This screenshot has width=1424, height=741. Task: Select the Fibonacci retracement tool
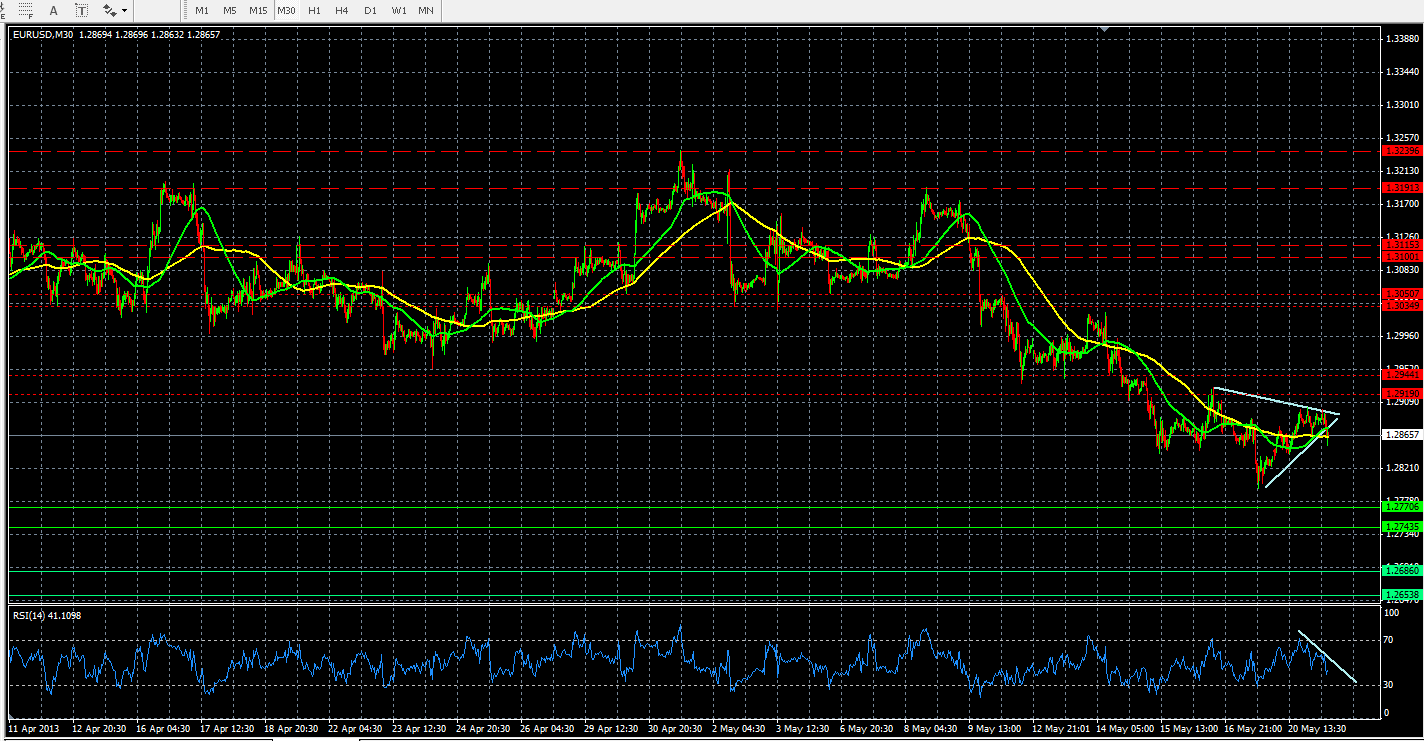click(x=26, y=10)
